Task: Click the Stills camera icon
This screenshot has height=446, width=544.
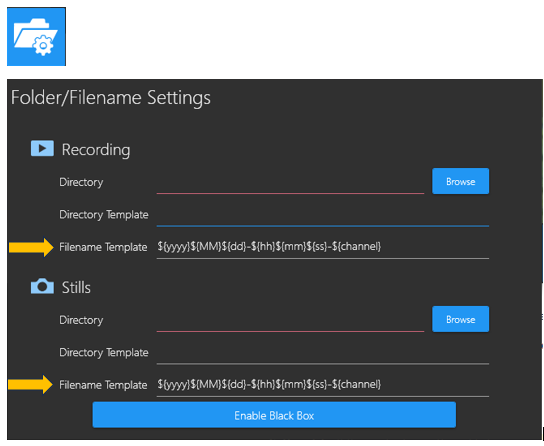Action: (x=42, y=286)
